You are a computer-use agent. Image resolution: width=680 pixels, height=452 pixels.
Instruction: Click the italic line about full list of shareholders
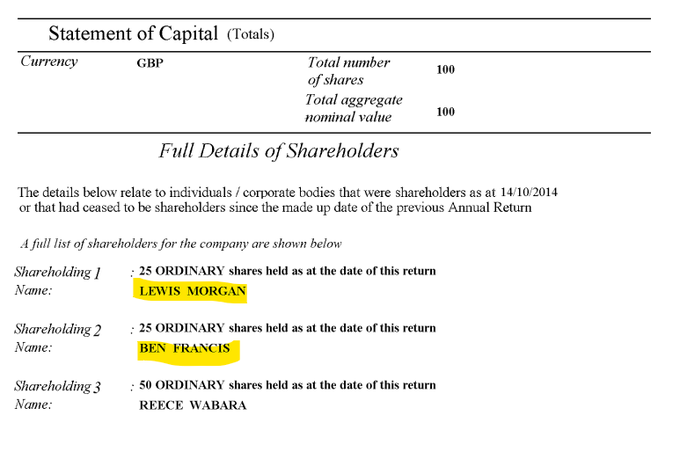pyautogui.click(x=181, y=244)
